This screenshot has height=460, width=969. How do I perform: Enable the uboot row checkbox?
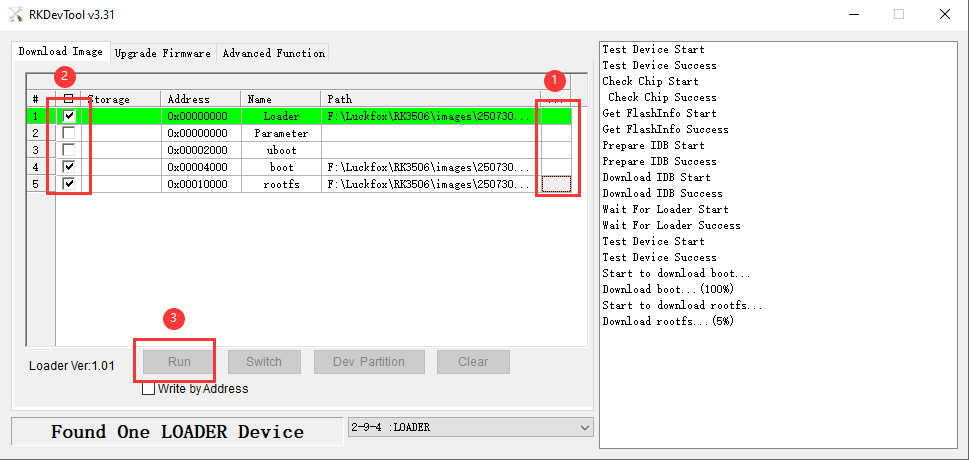(x=69, y=150)
